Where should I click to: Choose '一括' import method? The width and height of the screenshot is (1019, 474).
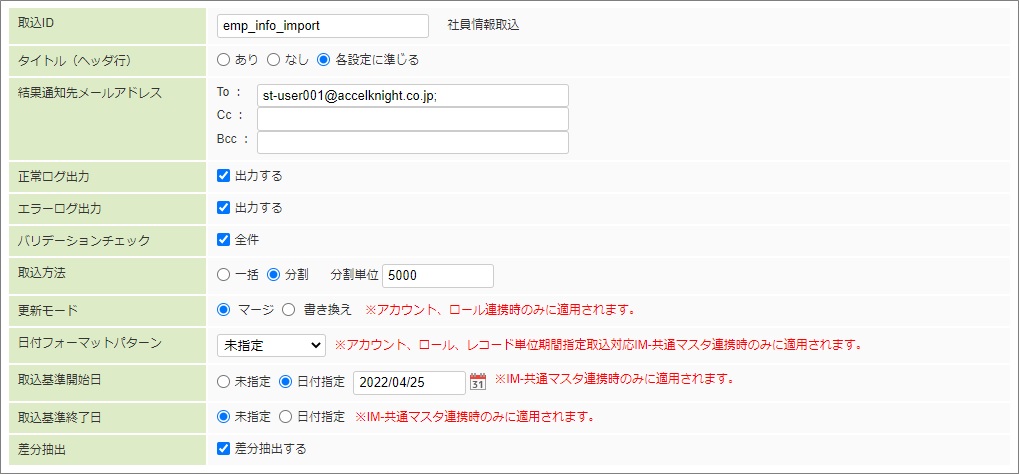tap(224, 275)
